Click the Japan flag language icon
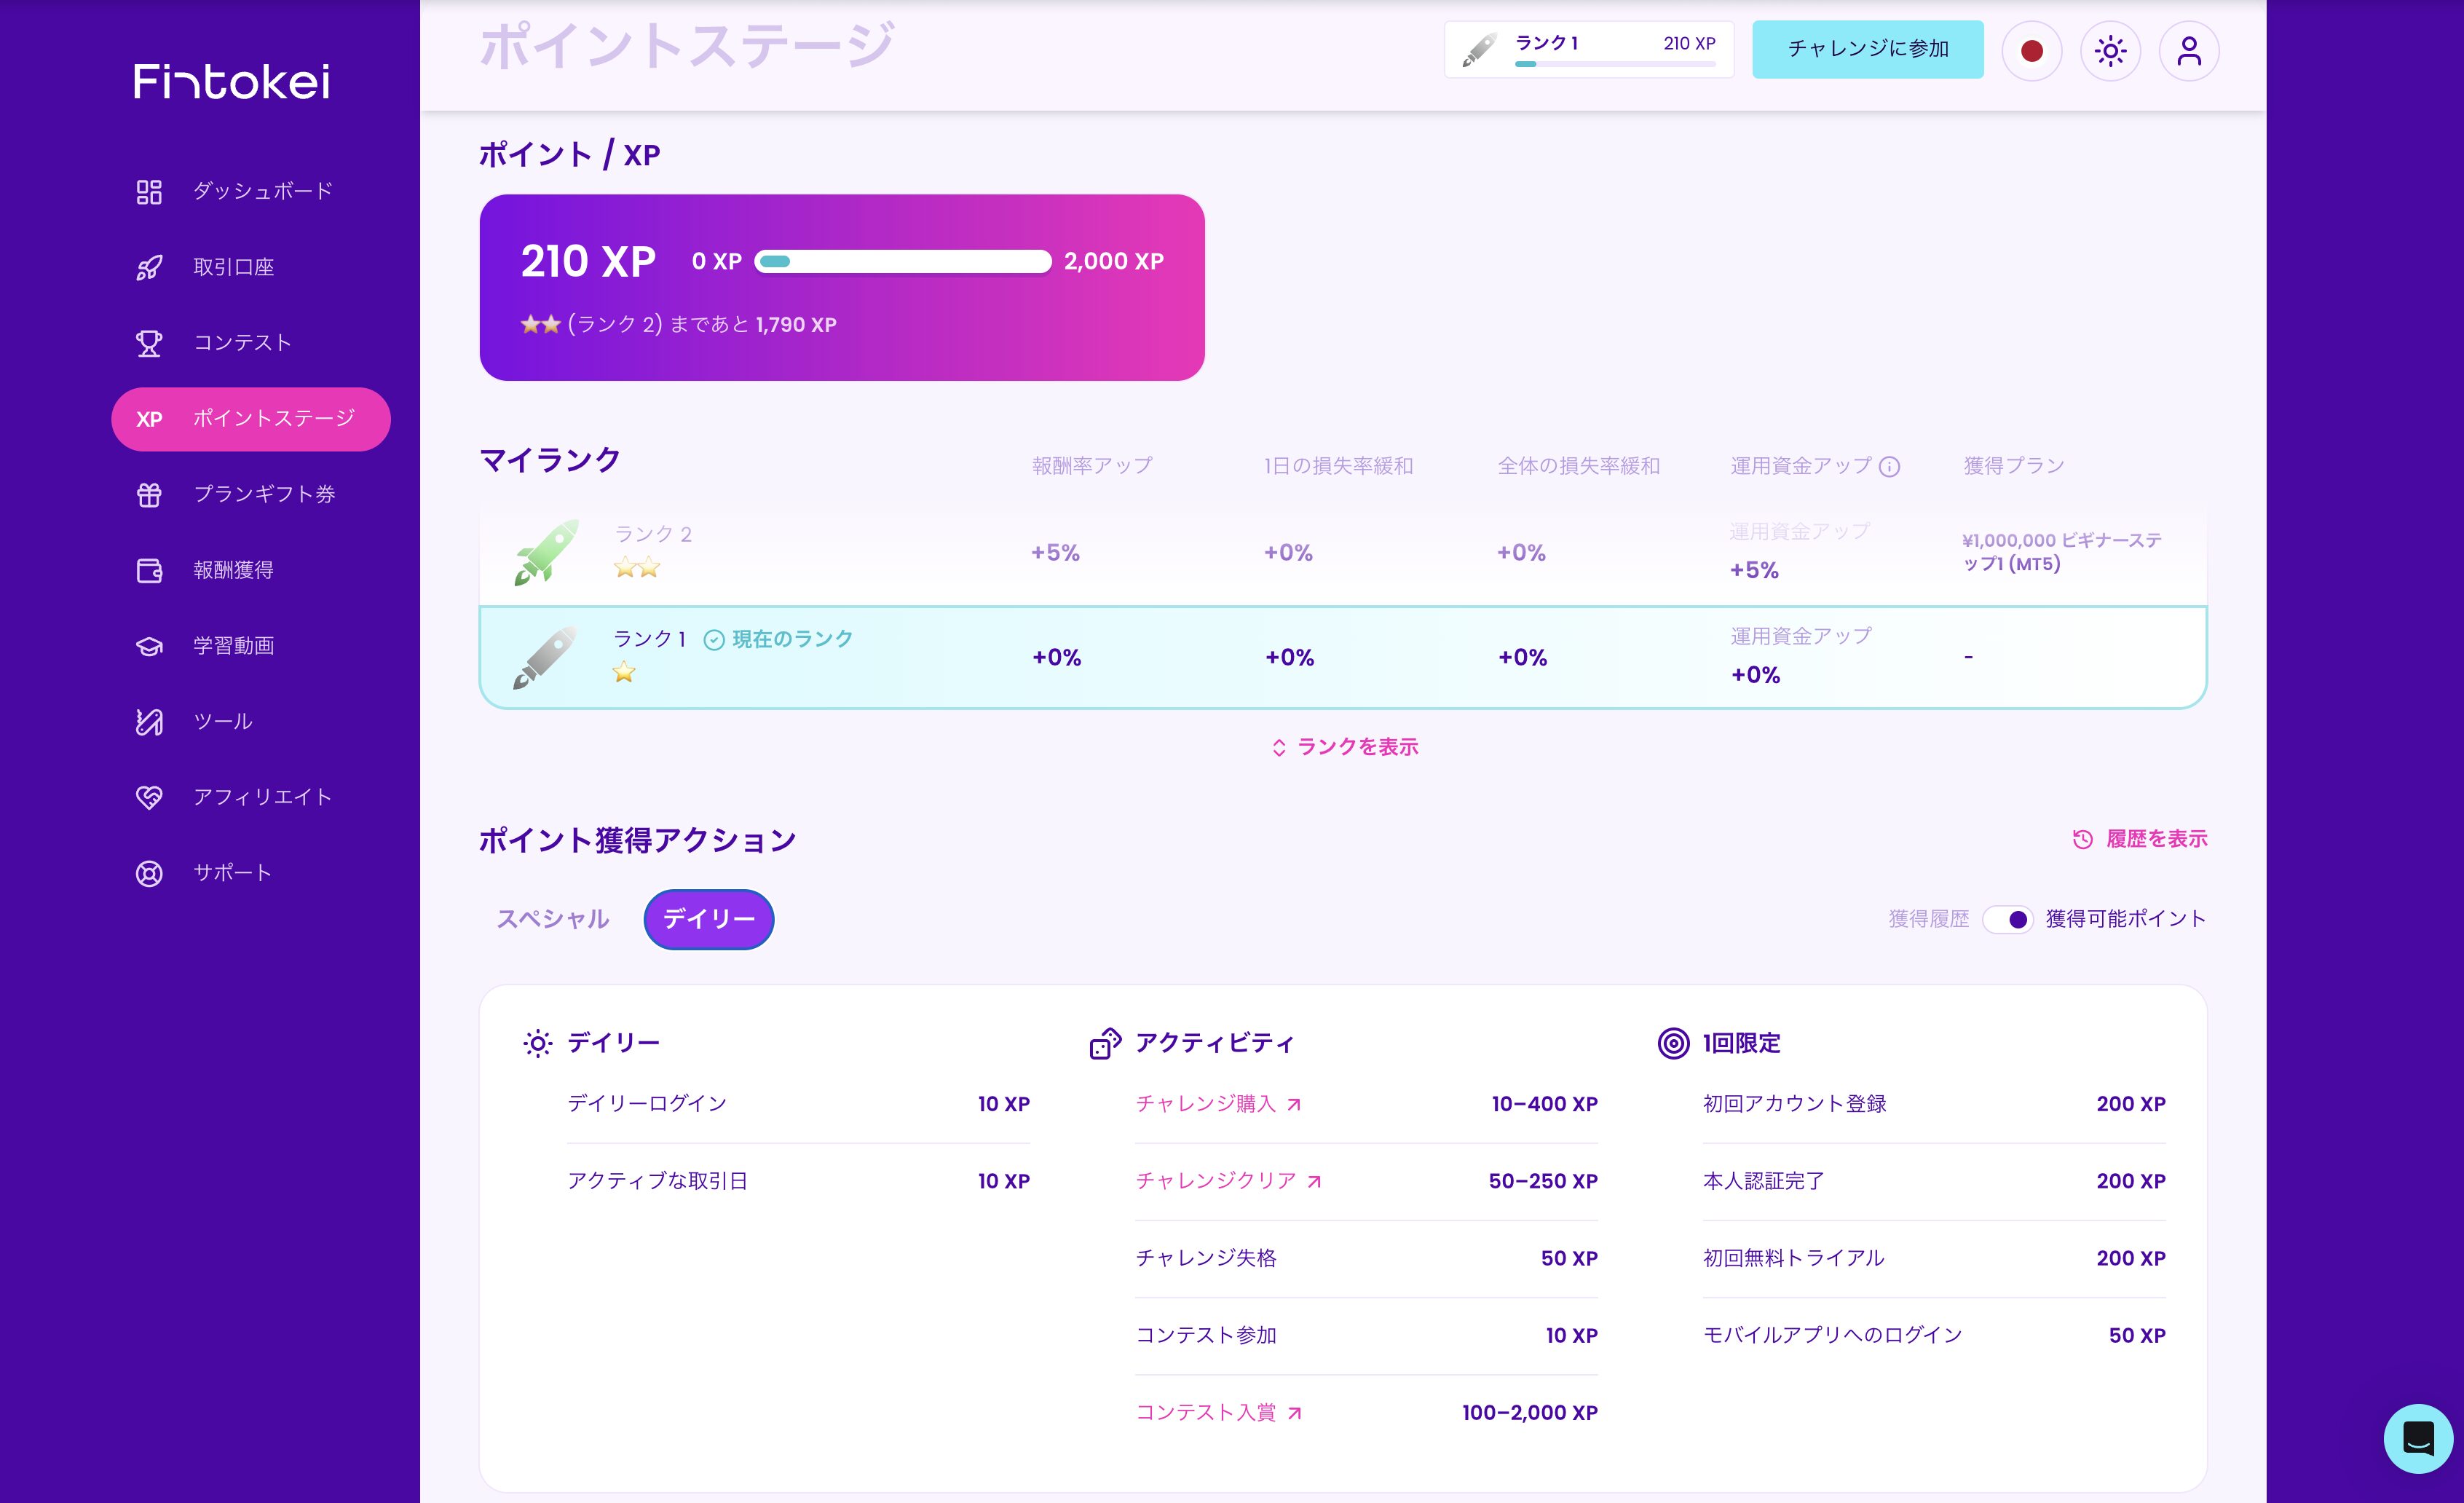2464x1503 pixels. coord(2031,51)
